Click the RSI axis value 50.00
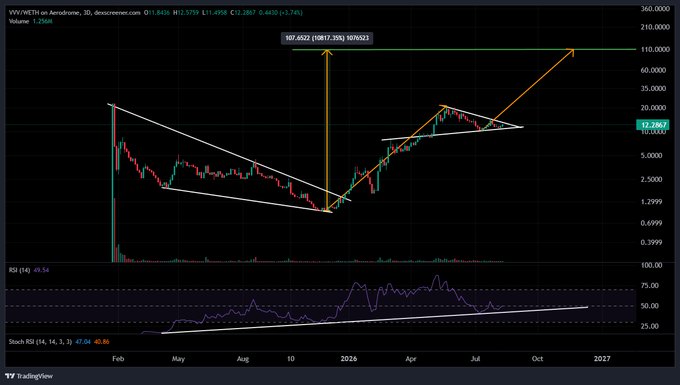Viewport: 680px width, 385px height. click(650, 306)
